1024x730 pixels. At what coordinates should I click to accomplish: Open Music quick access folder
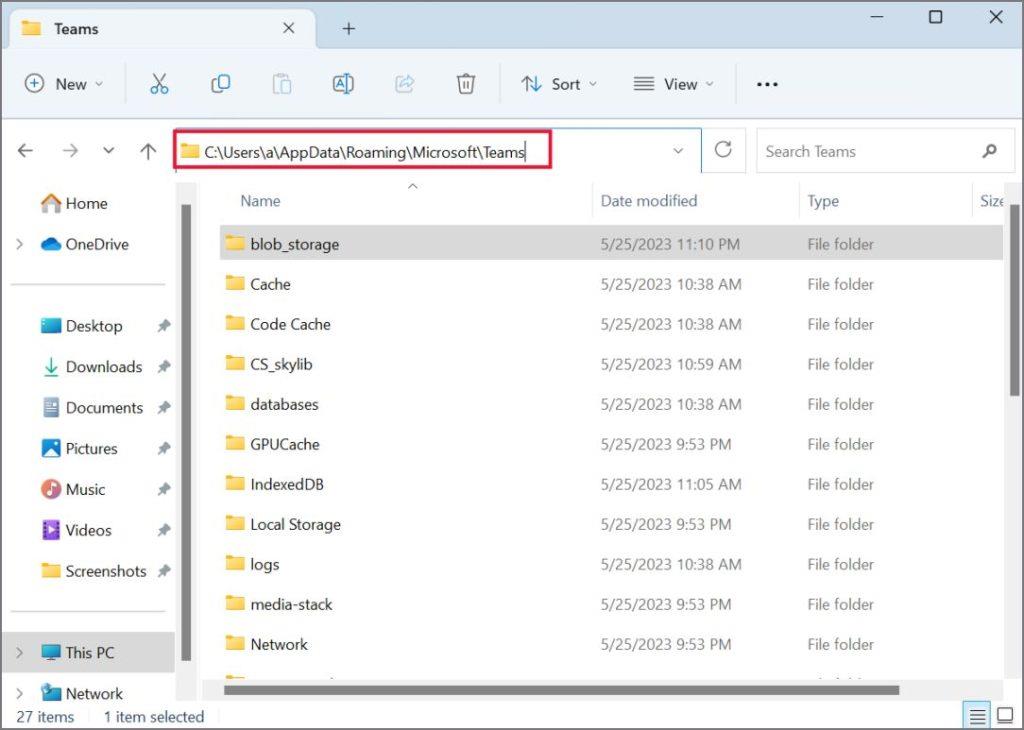coord(73,489)
